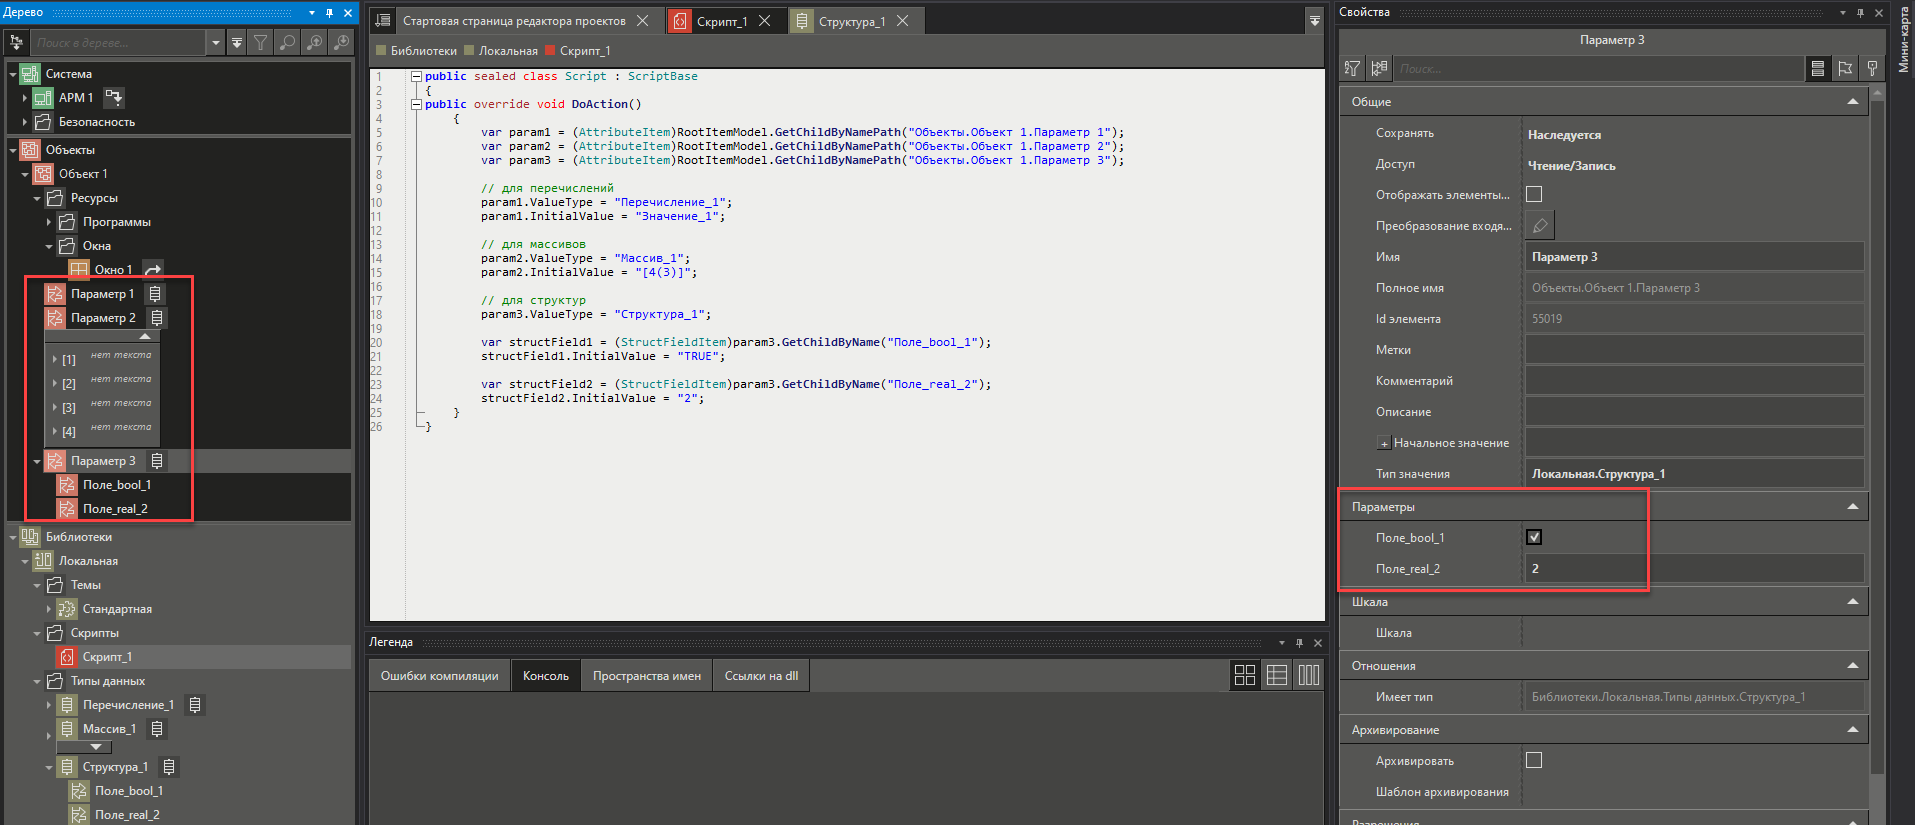Uncheck the Поле_bool_1 checkbox in Параметры
The image size is (1915, 825).
1534,537
